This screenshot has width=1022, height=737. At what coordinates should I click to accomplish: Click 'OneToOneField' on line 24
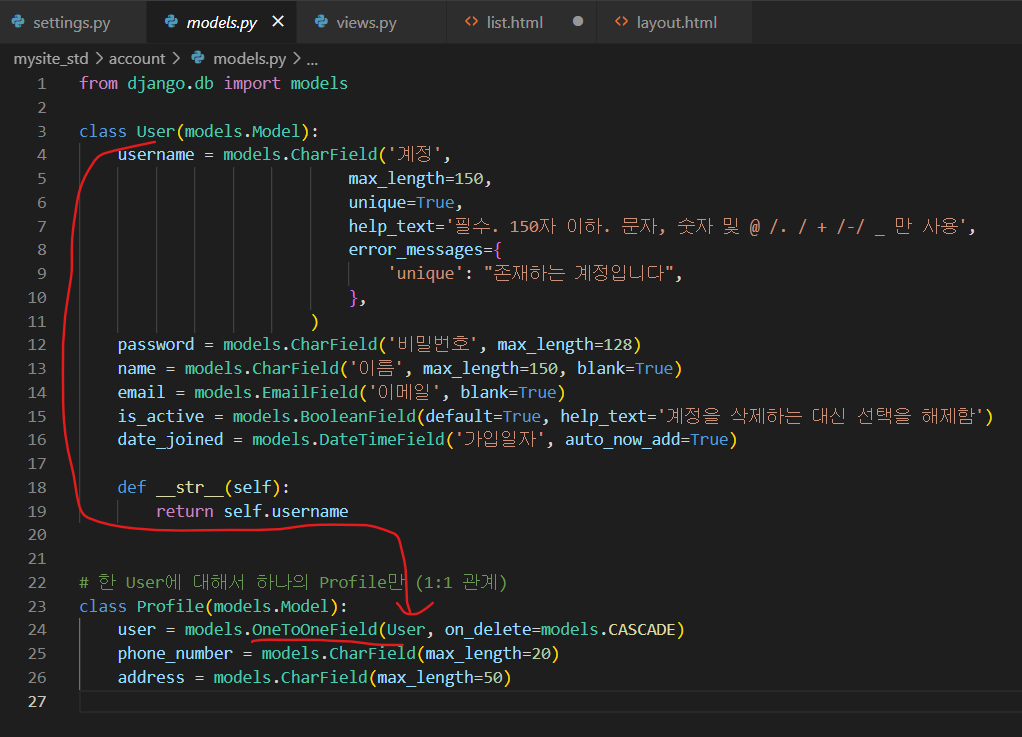pos(314,629)
